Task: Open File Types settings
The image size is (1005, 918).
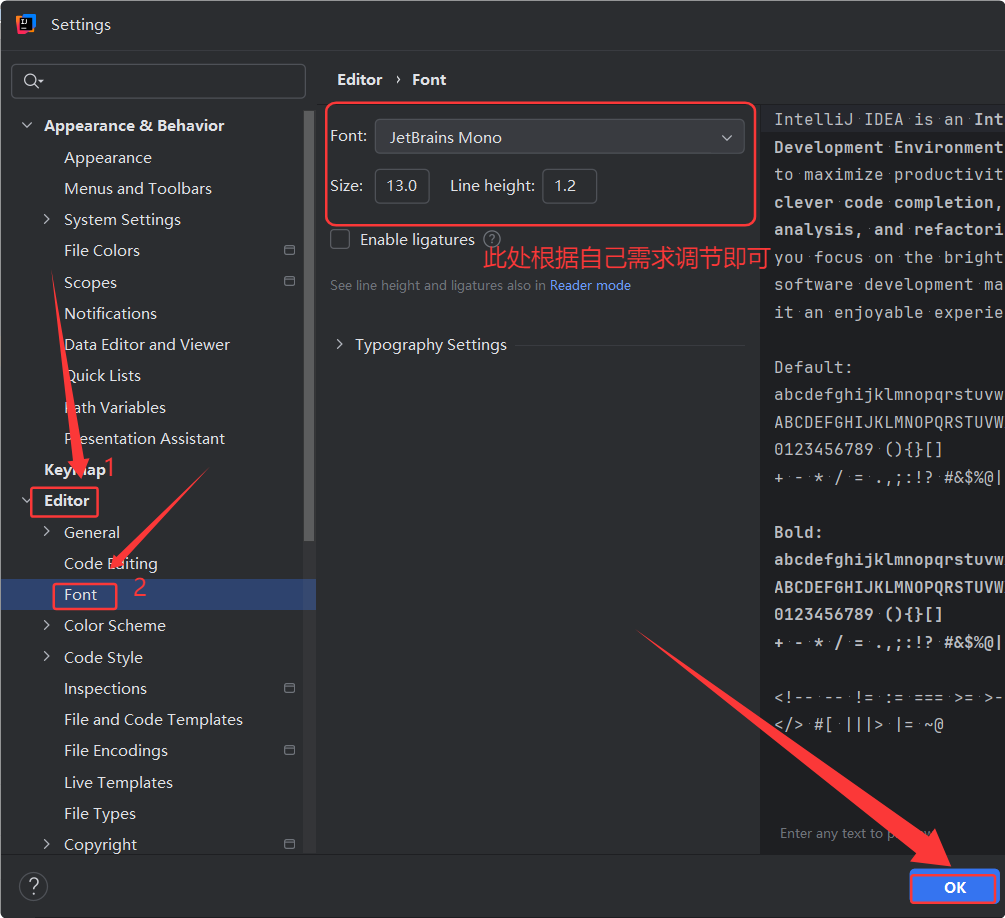Action: (100, 814)
